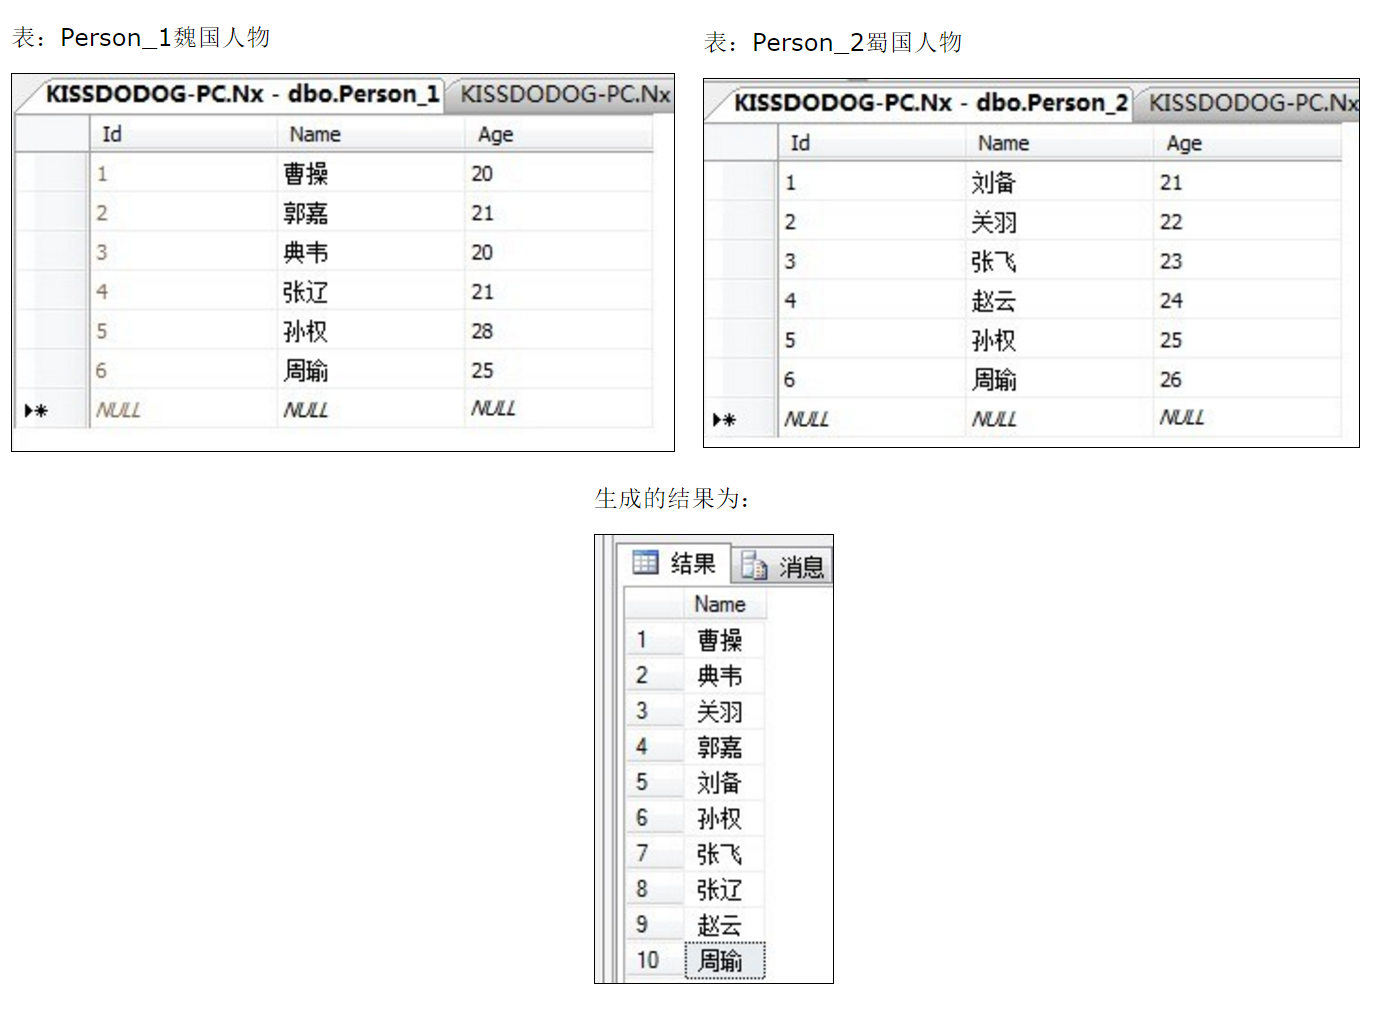Click the new-row marker in Person_2 table
1386x1024 pixels.
tap(724, 419)
